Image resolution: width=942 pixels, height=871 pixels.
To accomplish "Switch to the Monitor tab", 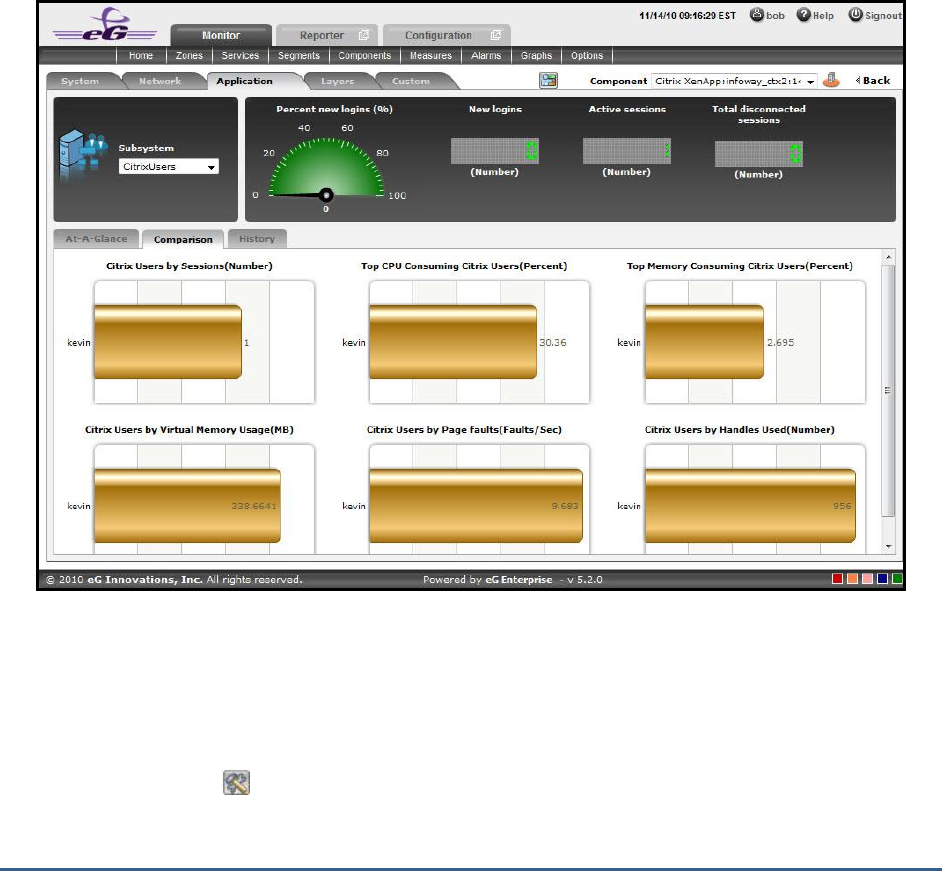I will tap(221, 35).
